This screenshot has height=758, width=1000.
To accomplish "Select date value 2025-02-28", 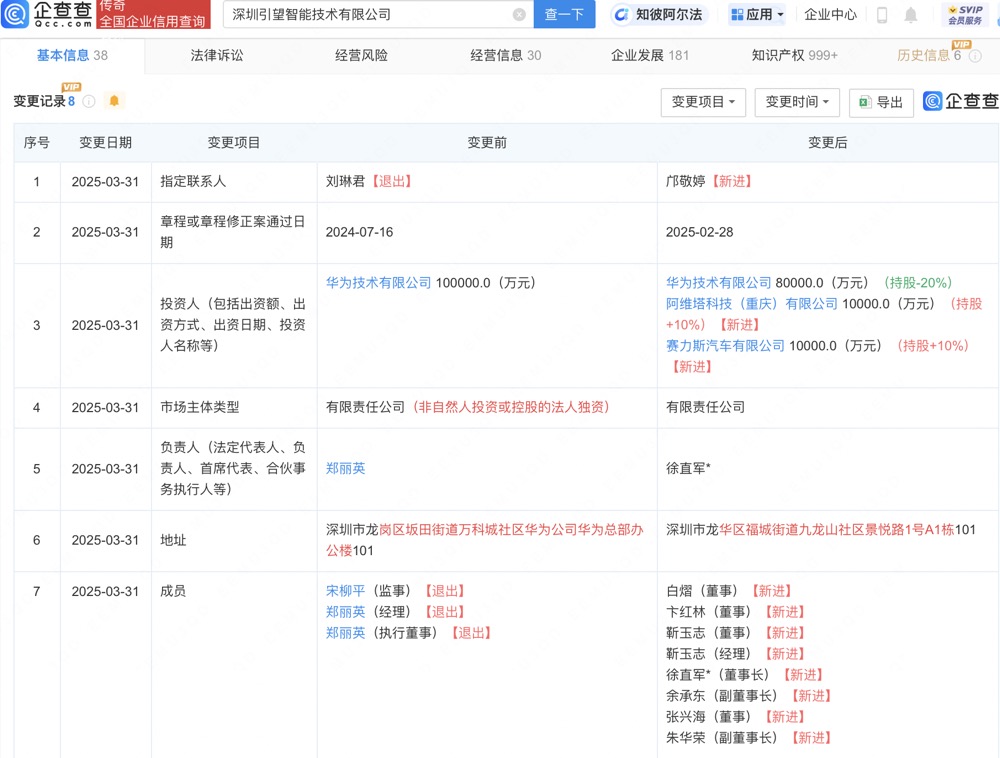I will click(x=700, y=232).
